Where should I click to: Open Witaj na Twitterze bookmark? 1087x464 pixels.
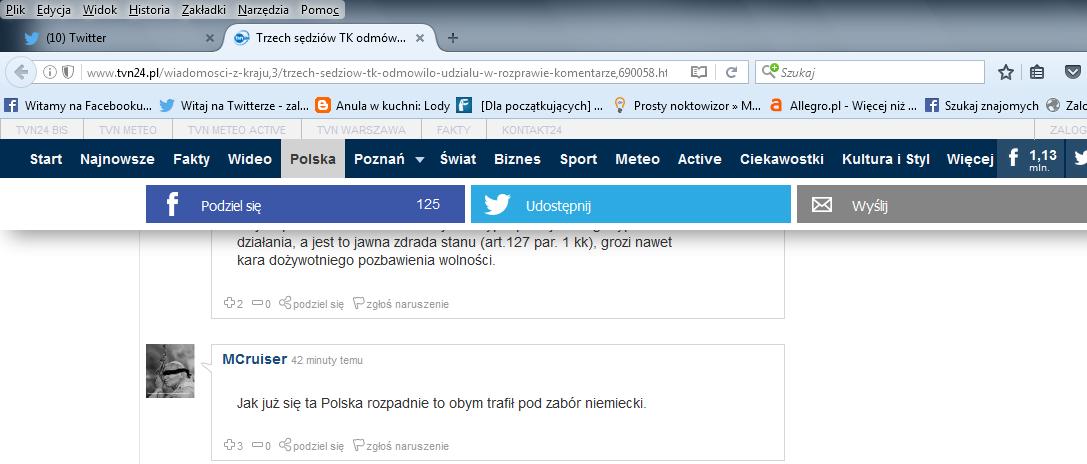pos(234,105)
